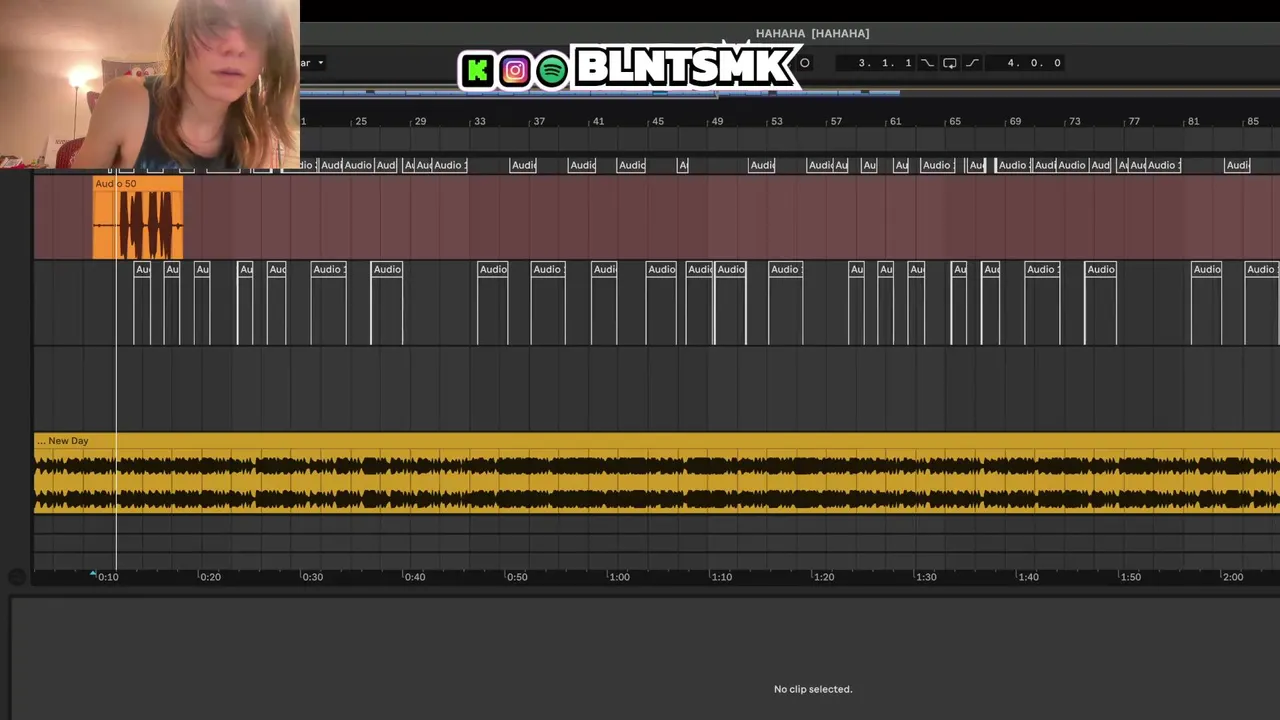Open the quantization dropdown ending in 'ar'
This screenshot has width=1280, height=720.
(313, 63)
